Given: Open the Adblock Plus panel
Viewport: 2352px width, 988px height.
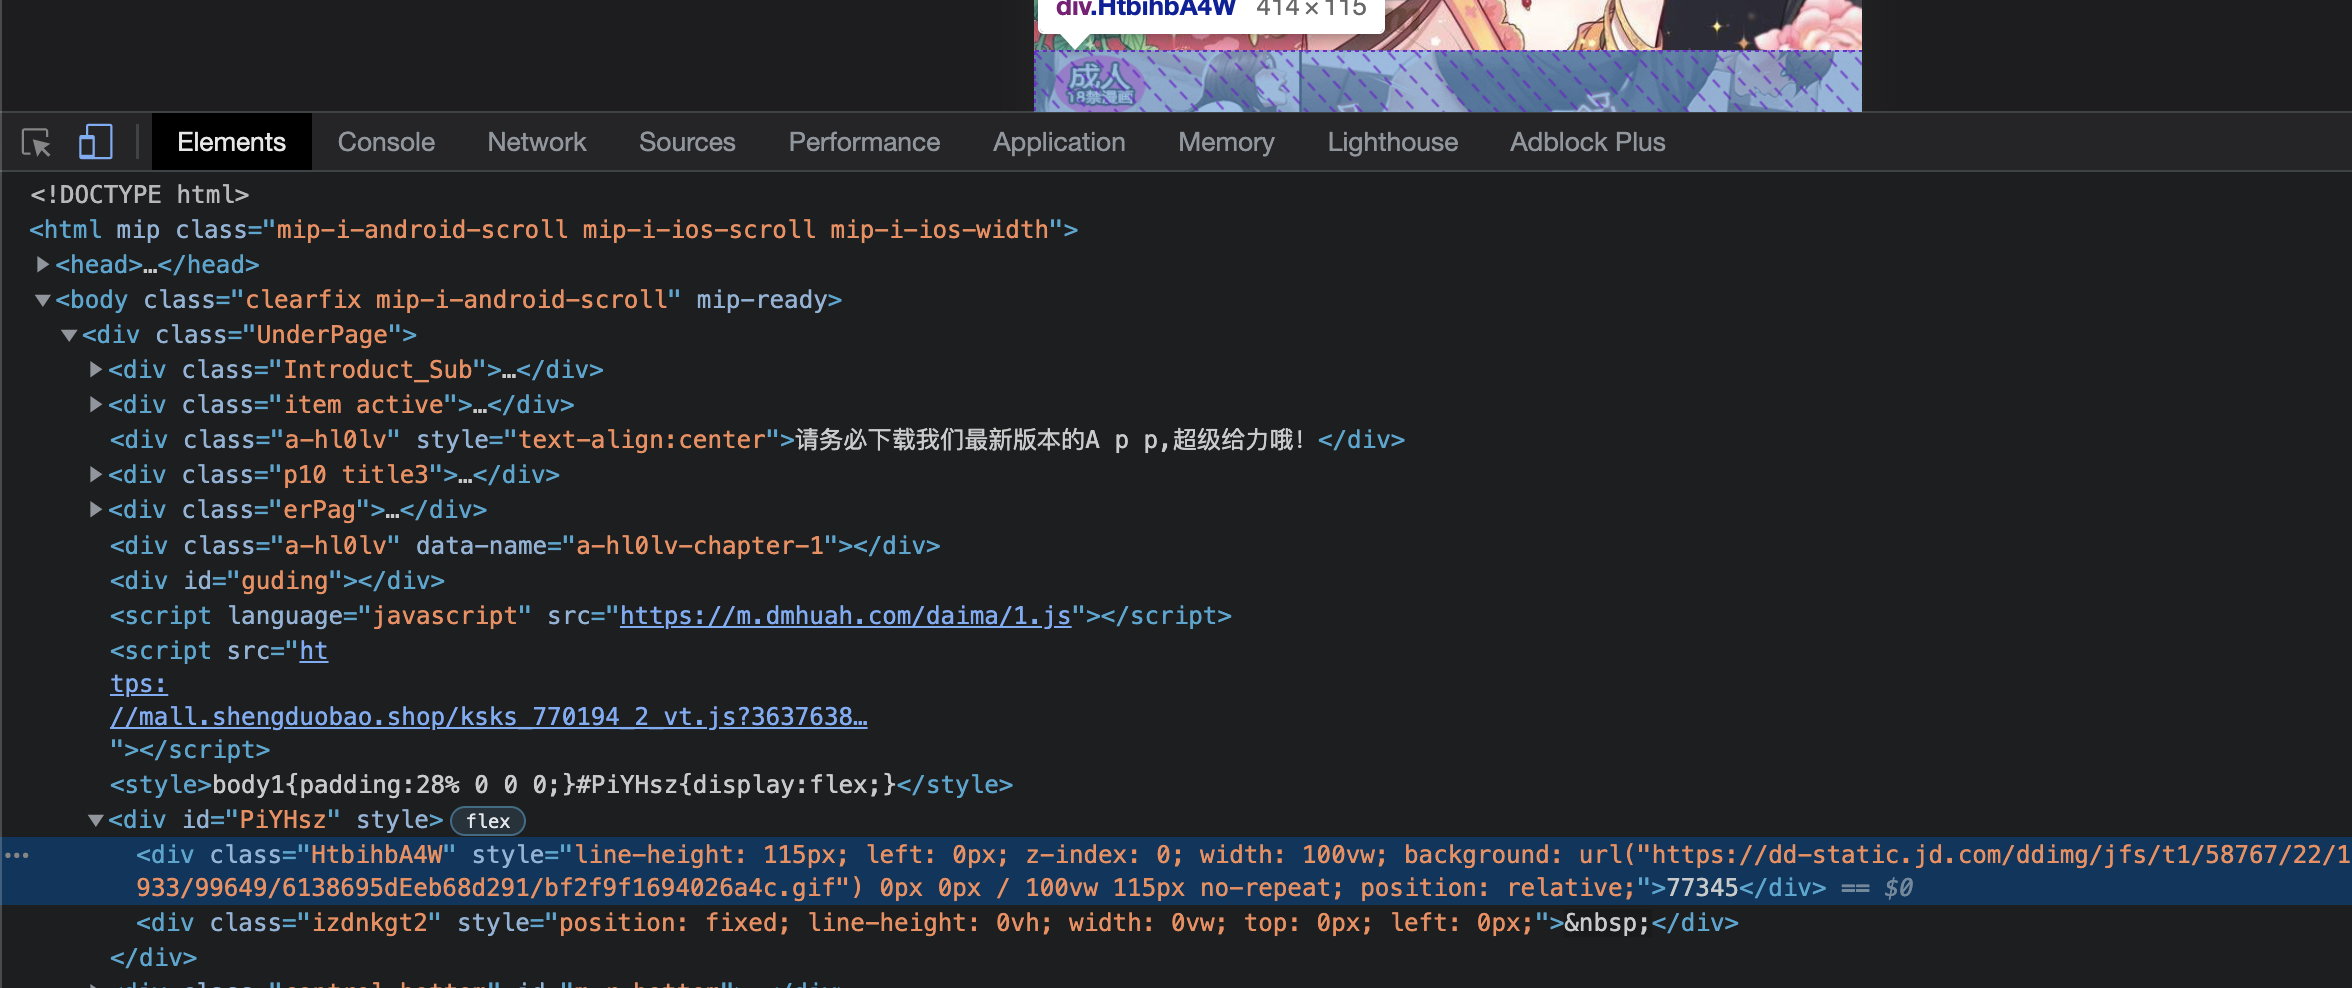Looking at the screenshot, I should 1587,142.
